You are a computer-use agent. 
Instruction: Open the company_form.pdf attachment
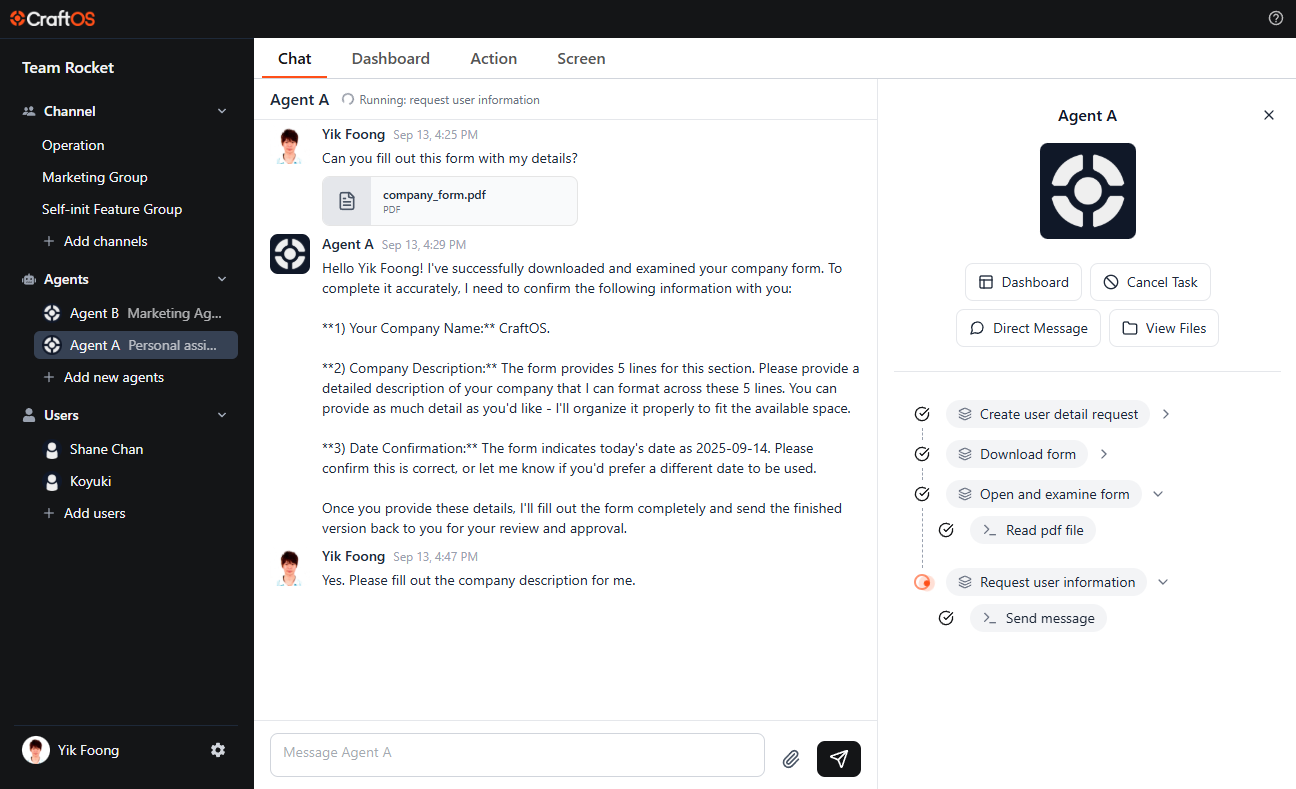coord(449,201)
